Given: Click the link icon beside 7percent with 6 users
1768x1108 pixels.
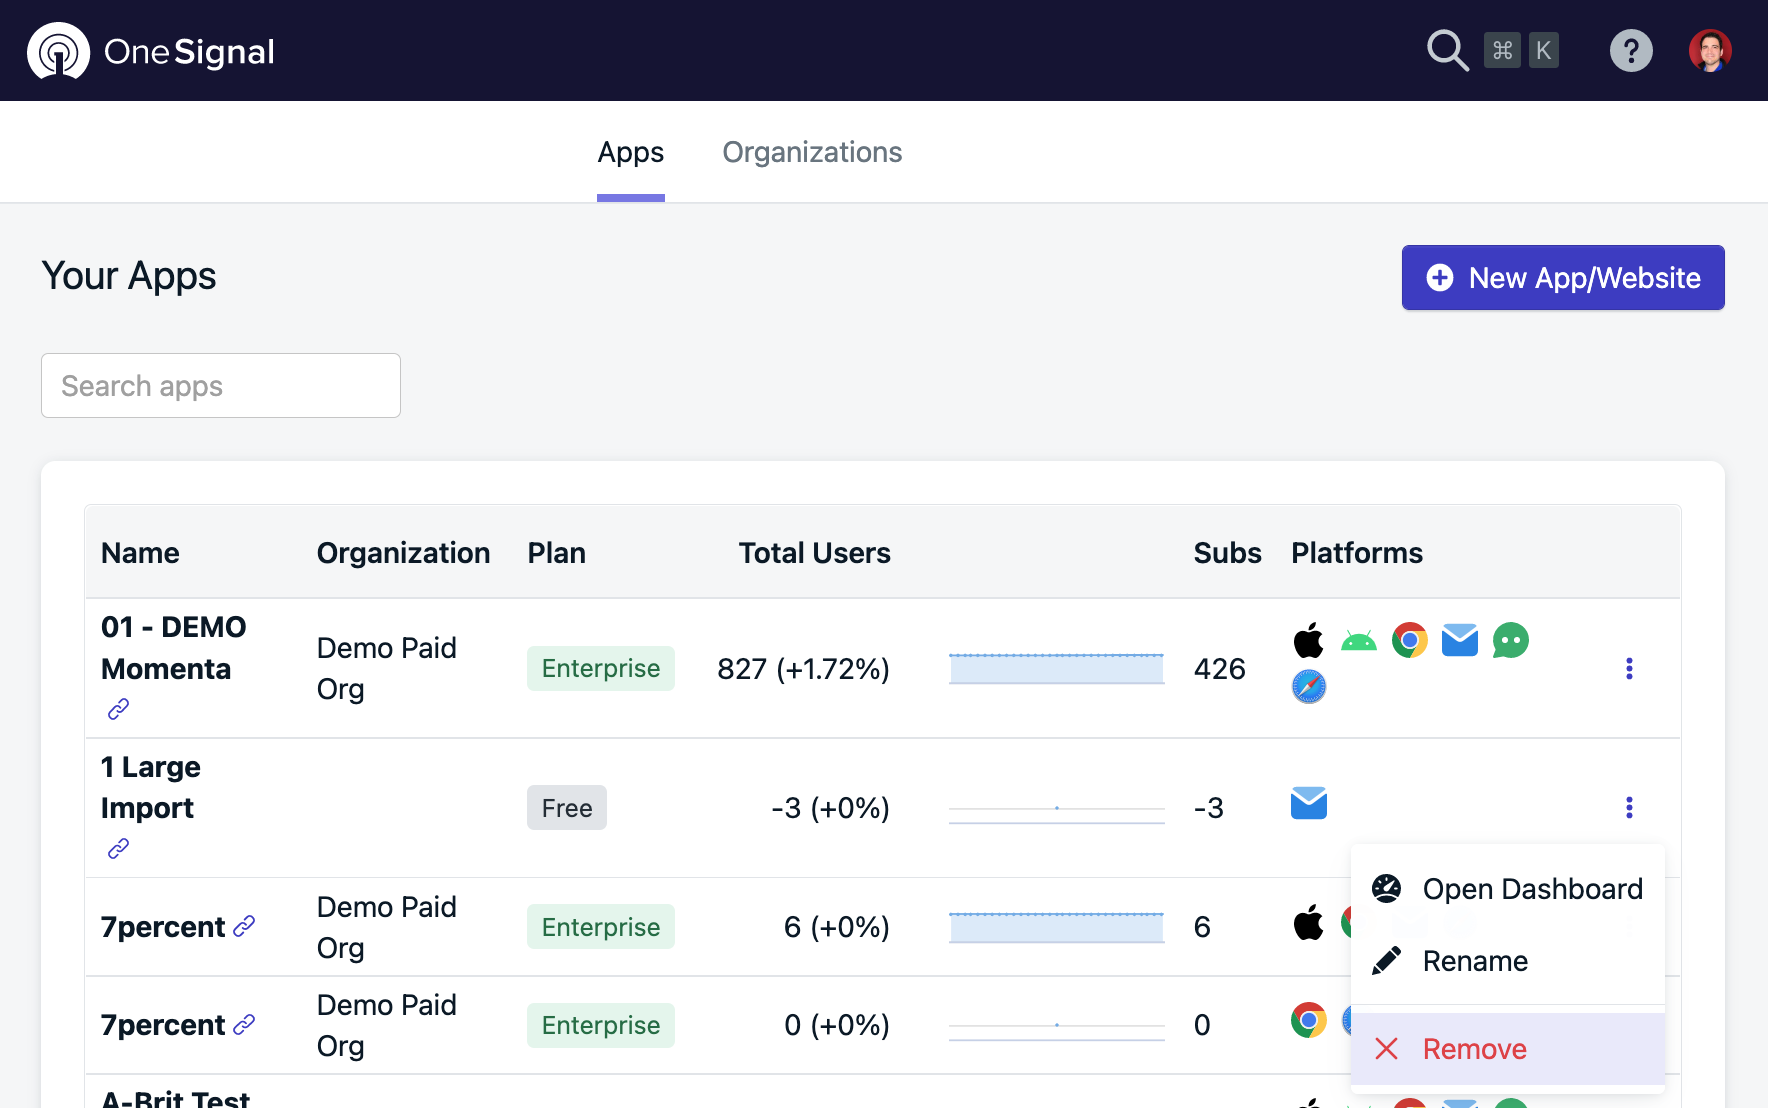Looking at the screenshot, I should [x=244, y=926].
